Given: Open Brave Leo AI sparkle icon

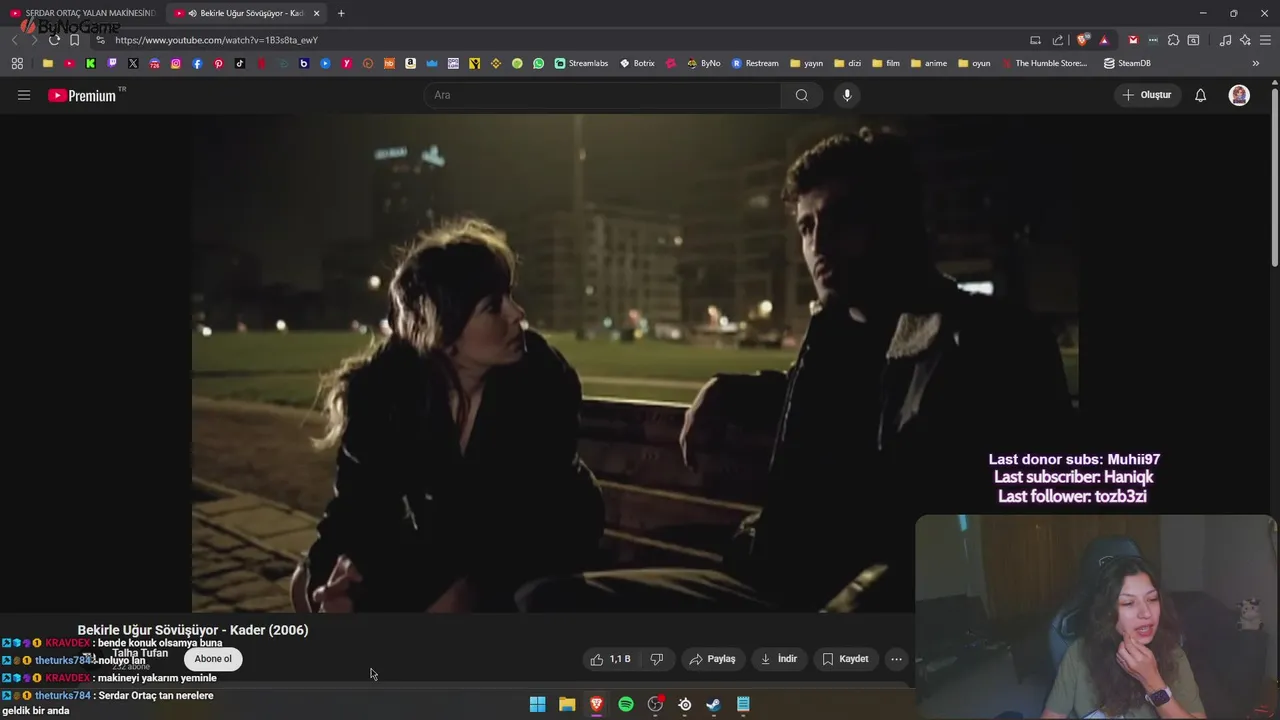Looking at the screenshot, I should (1245, 40).
